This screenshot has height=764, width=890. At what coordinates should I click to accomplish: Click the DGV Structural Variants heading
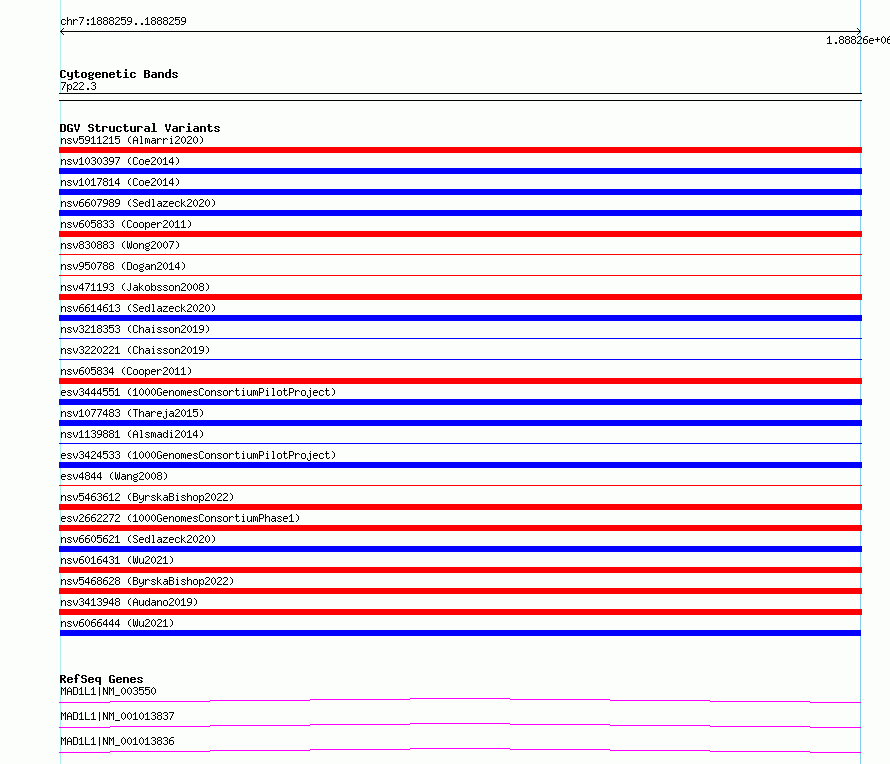[x=140, y=128]
